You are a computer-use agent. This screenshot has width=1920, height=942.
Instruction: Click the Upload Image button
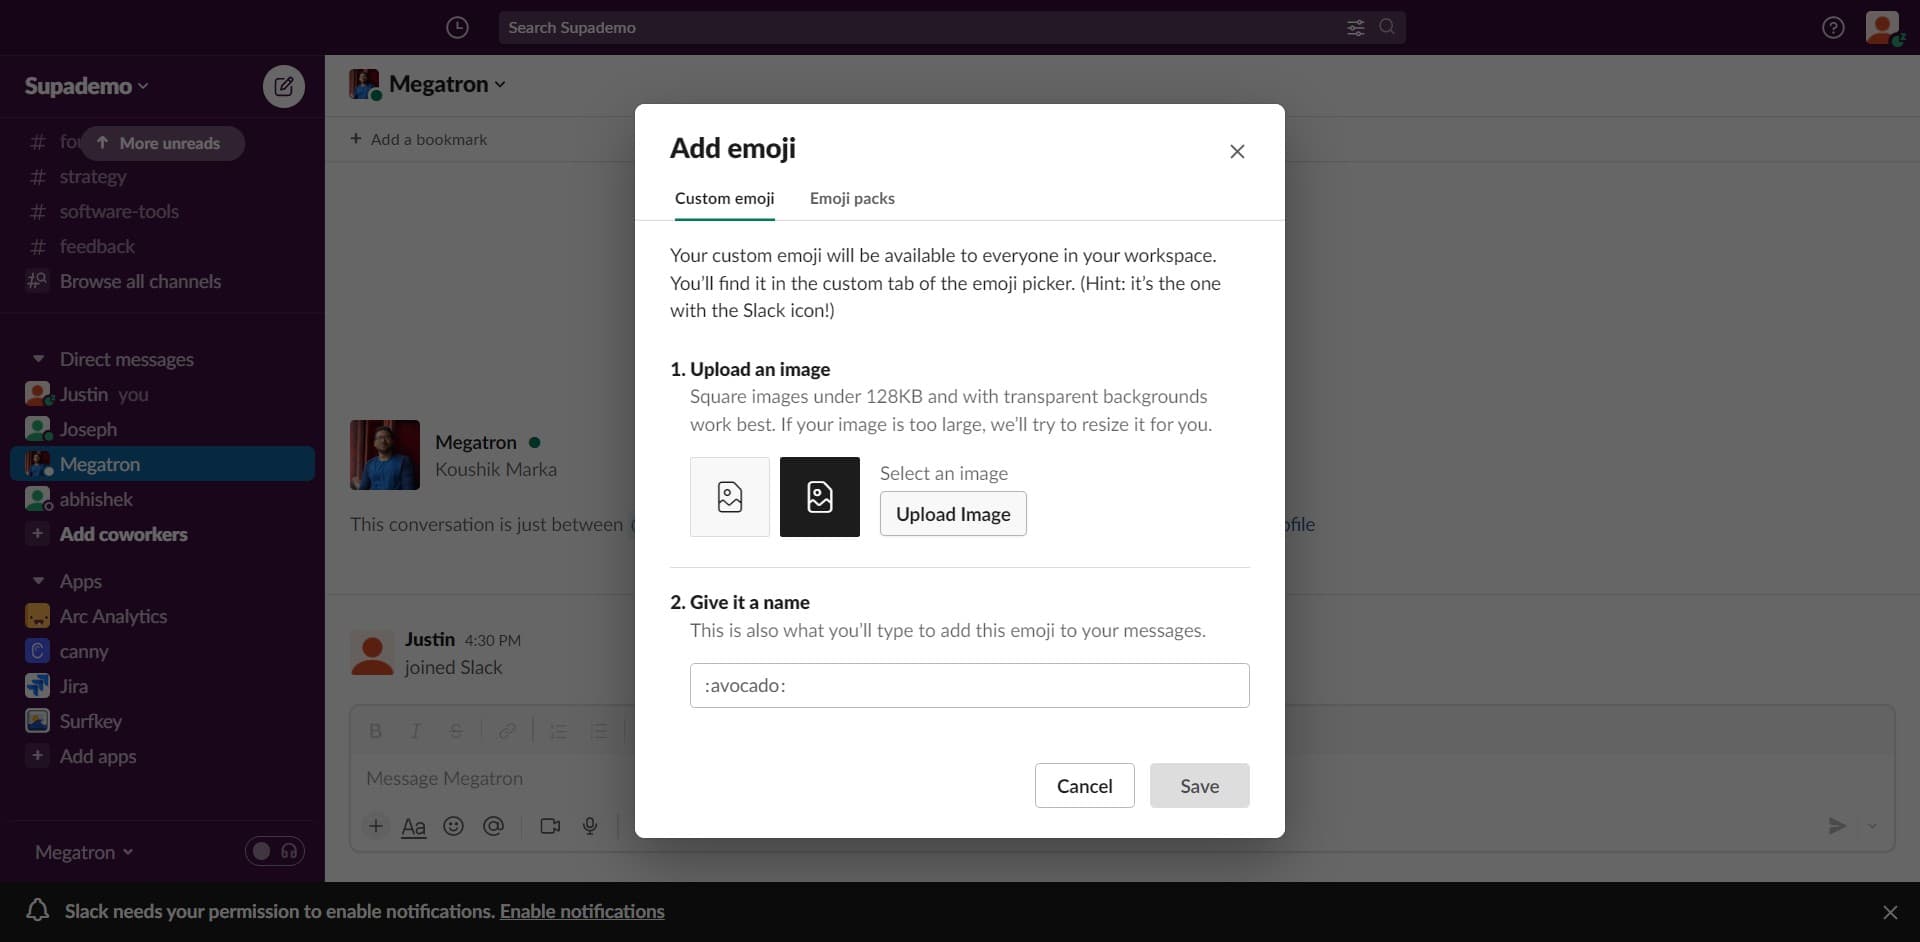coord(952,514)
